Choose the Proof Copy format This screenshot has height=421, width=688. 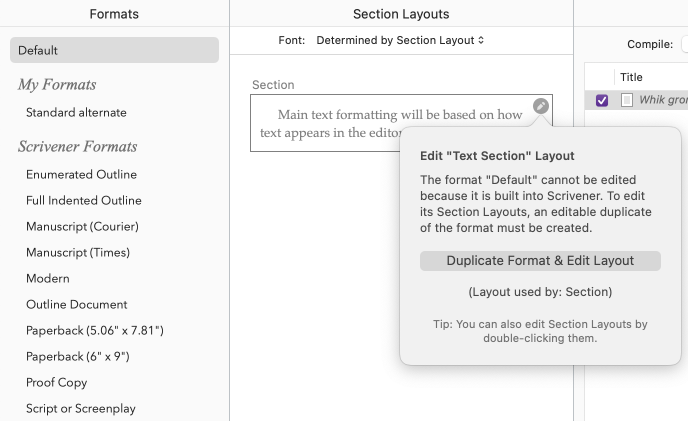56,382
